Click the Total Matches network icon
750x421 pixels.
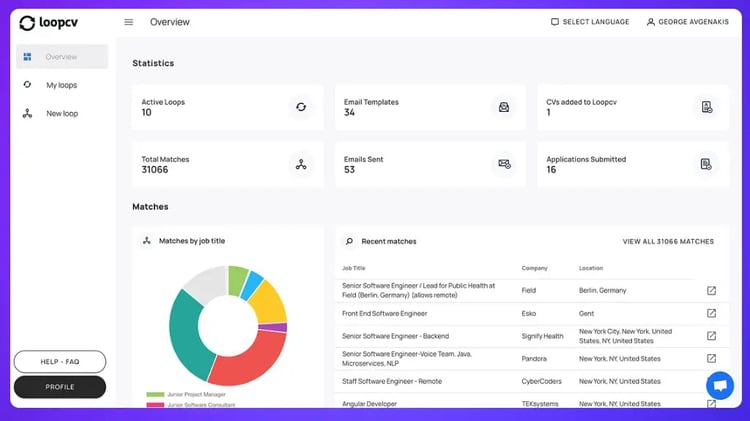301,165
